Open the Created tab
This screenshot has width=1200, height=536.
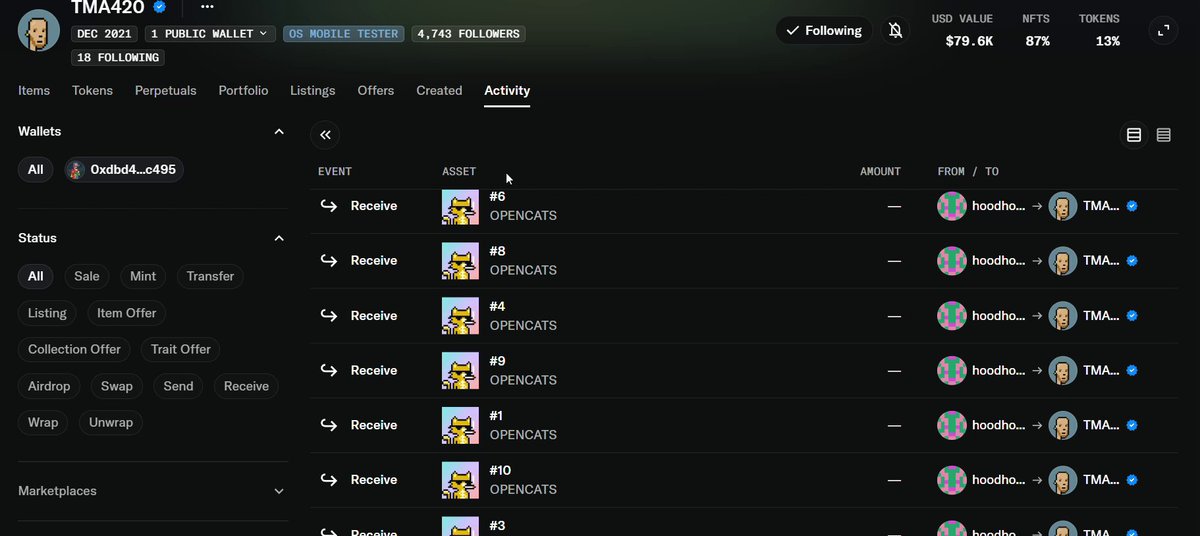point(439,90)
